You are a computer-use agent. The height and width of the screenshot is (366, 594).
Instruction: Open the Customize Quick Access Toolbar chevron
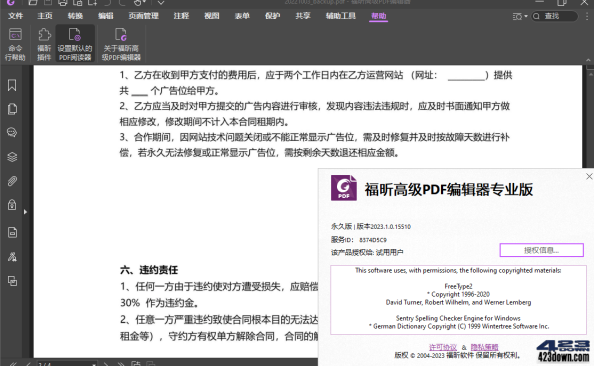pyautogui.click(x=161, y=3)
